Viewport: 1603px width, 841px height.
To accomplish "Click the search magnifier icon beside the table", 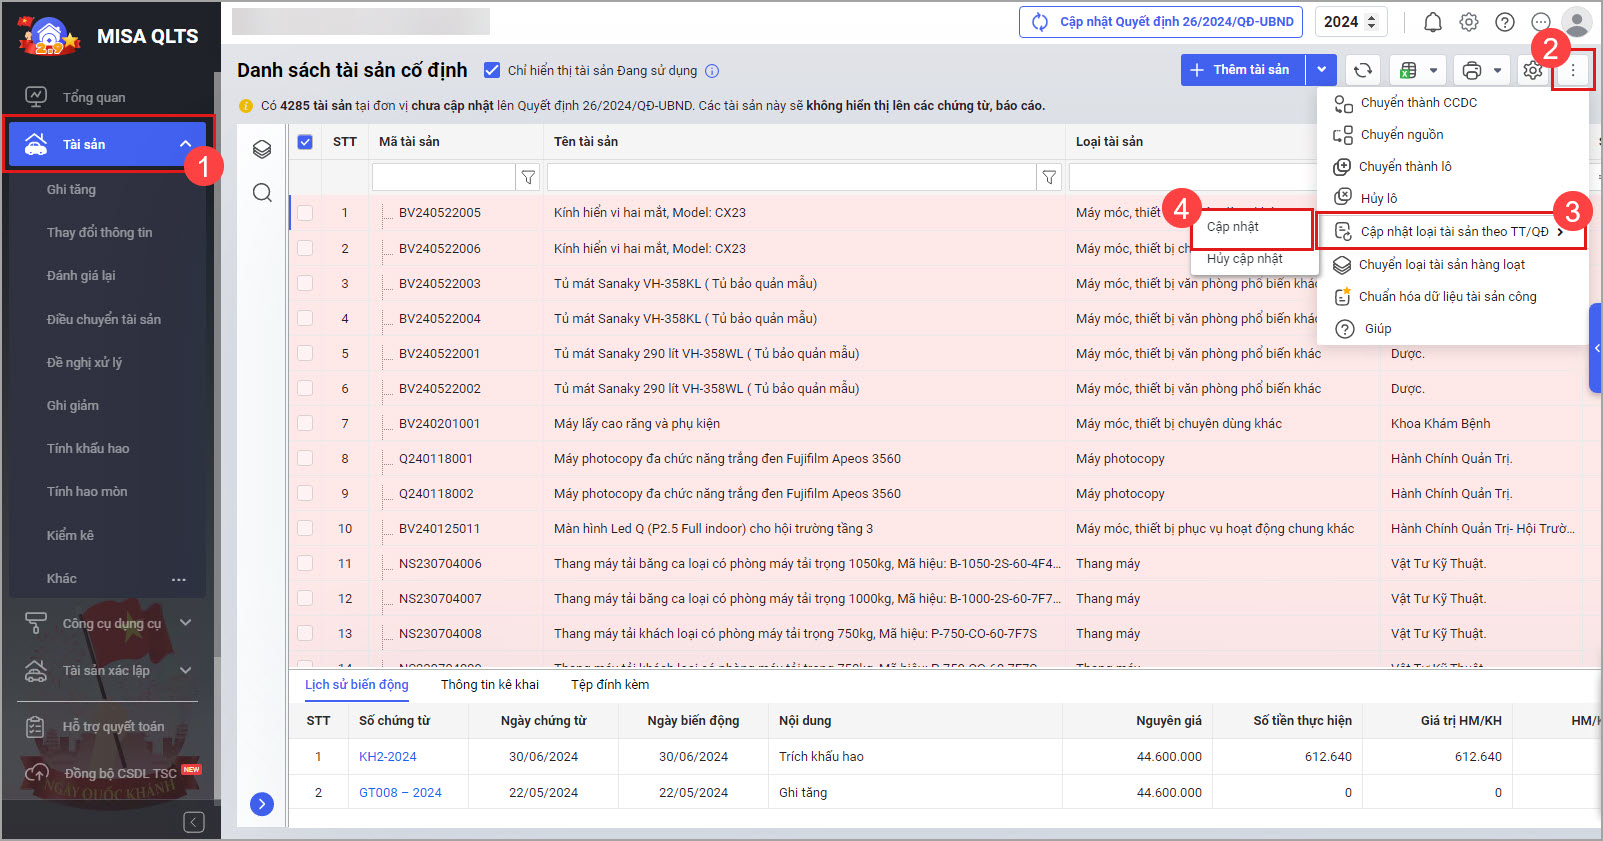I will coord(262,193).
